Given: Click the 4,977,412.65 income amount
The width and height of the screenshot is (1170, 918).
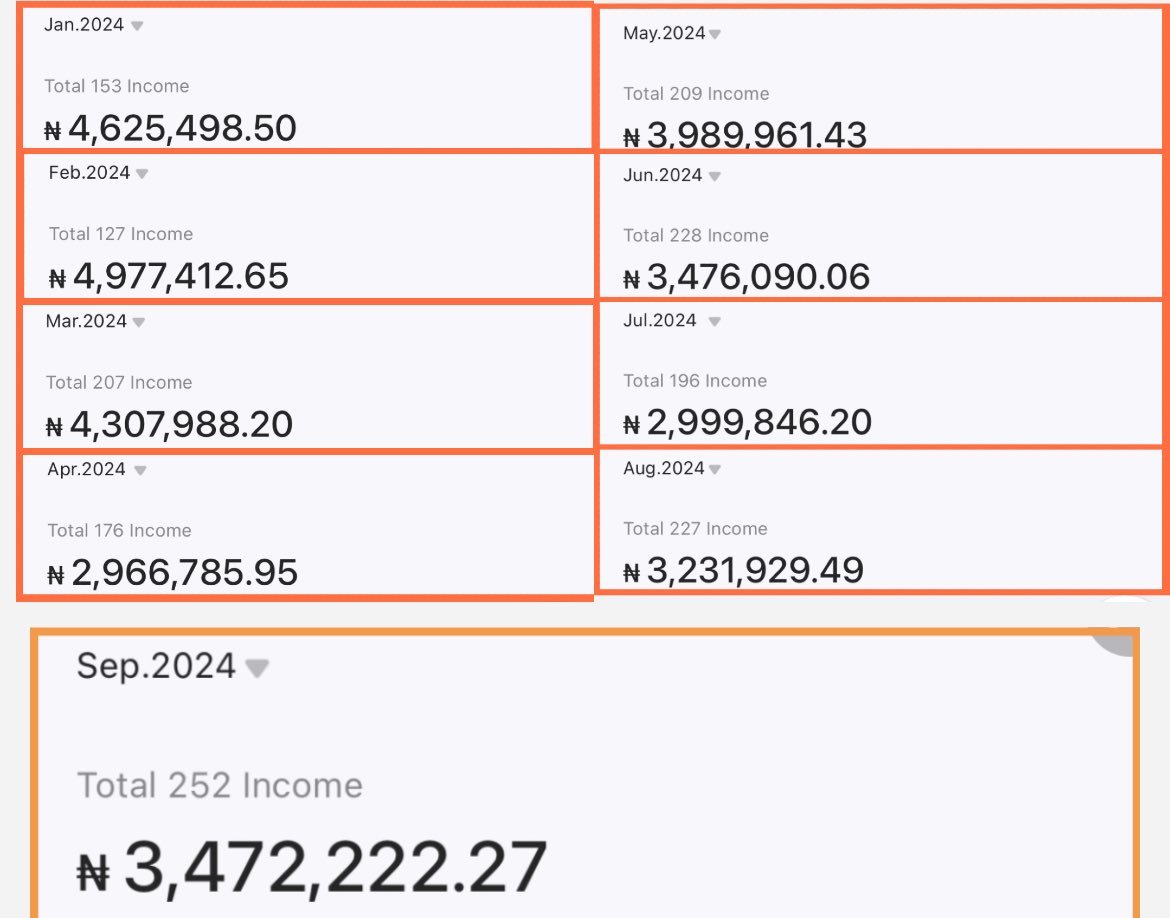Looking at the screenshot, I should point(180,276).
